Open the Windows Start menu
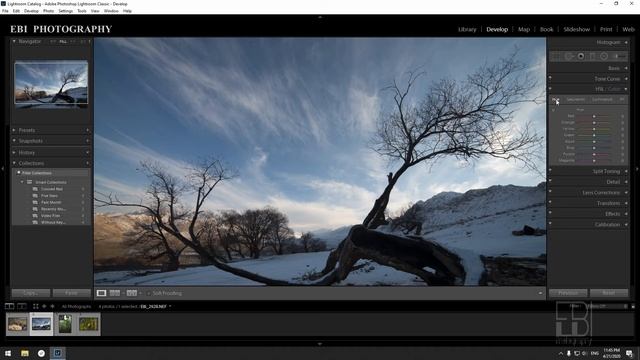This screenshot has width=640, height=360. point(8,353)
